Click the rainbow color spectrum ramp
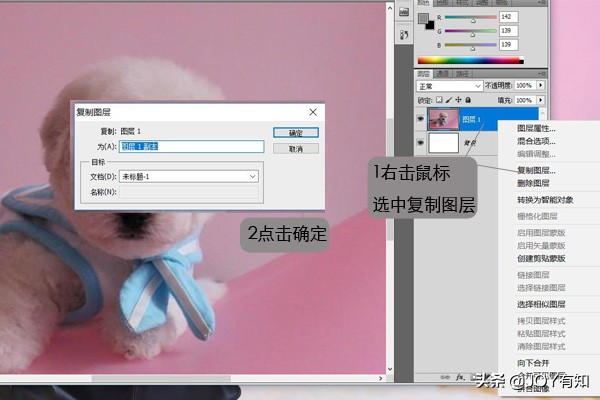The height and width of the screenshot is (400, 600). (471, 60)
